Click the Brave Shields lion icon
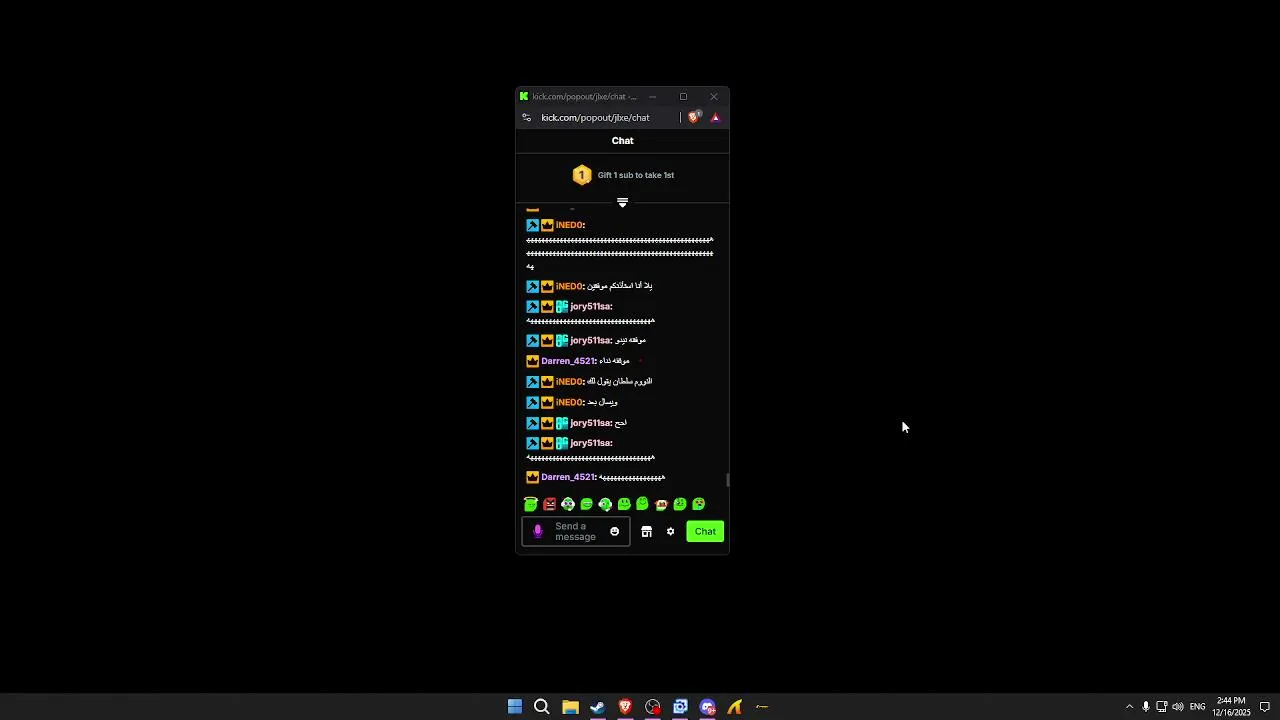The height and width of the screenshot is (720, 1280). [694, 117]
